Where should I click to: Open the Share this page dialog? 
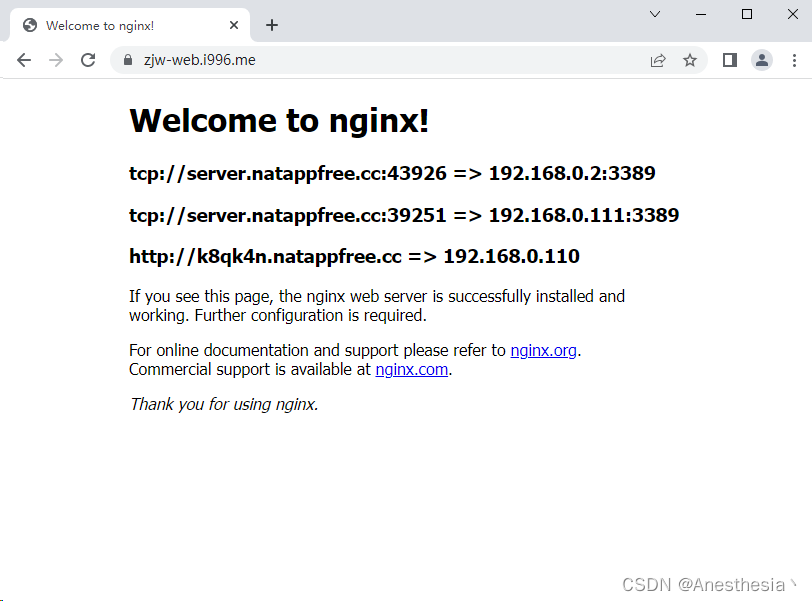click(x=658, y=60)
